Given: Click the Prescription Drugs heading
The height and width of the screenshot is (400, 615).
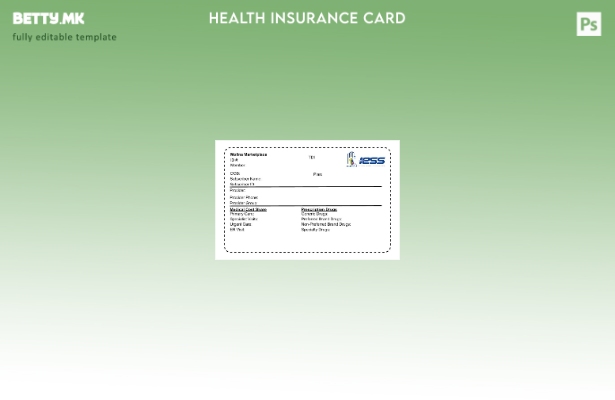Looking at the screenshot, I should [319, 209].
